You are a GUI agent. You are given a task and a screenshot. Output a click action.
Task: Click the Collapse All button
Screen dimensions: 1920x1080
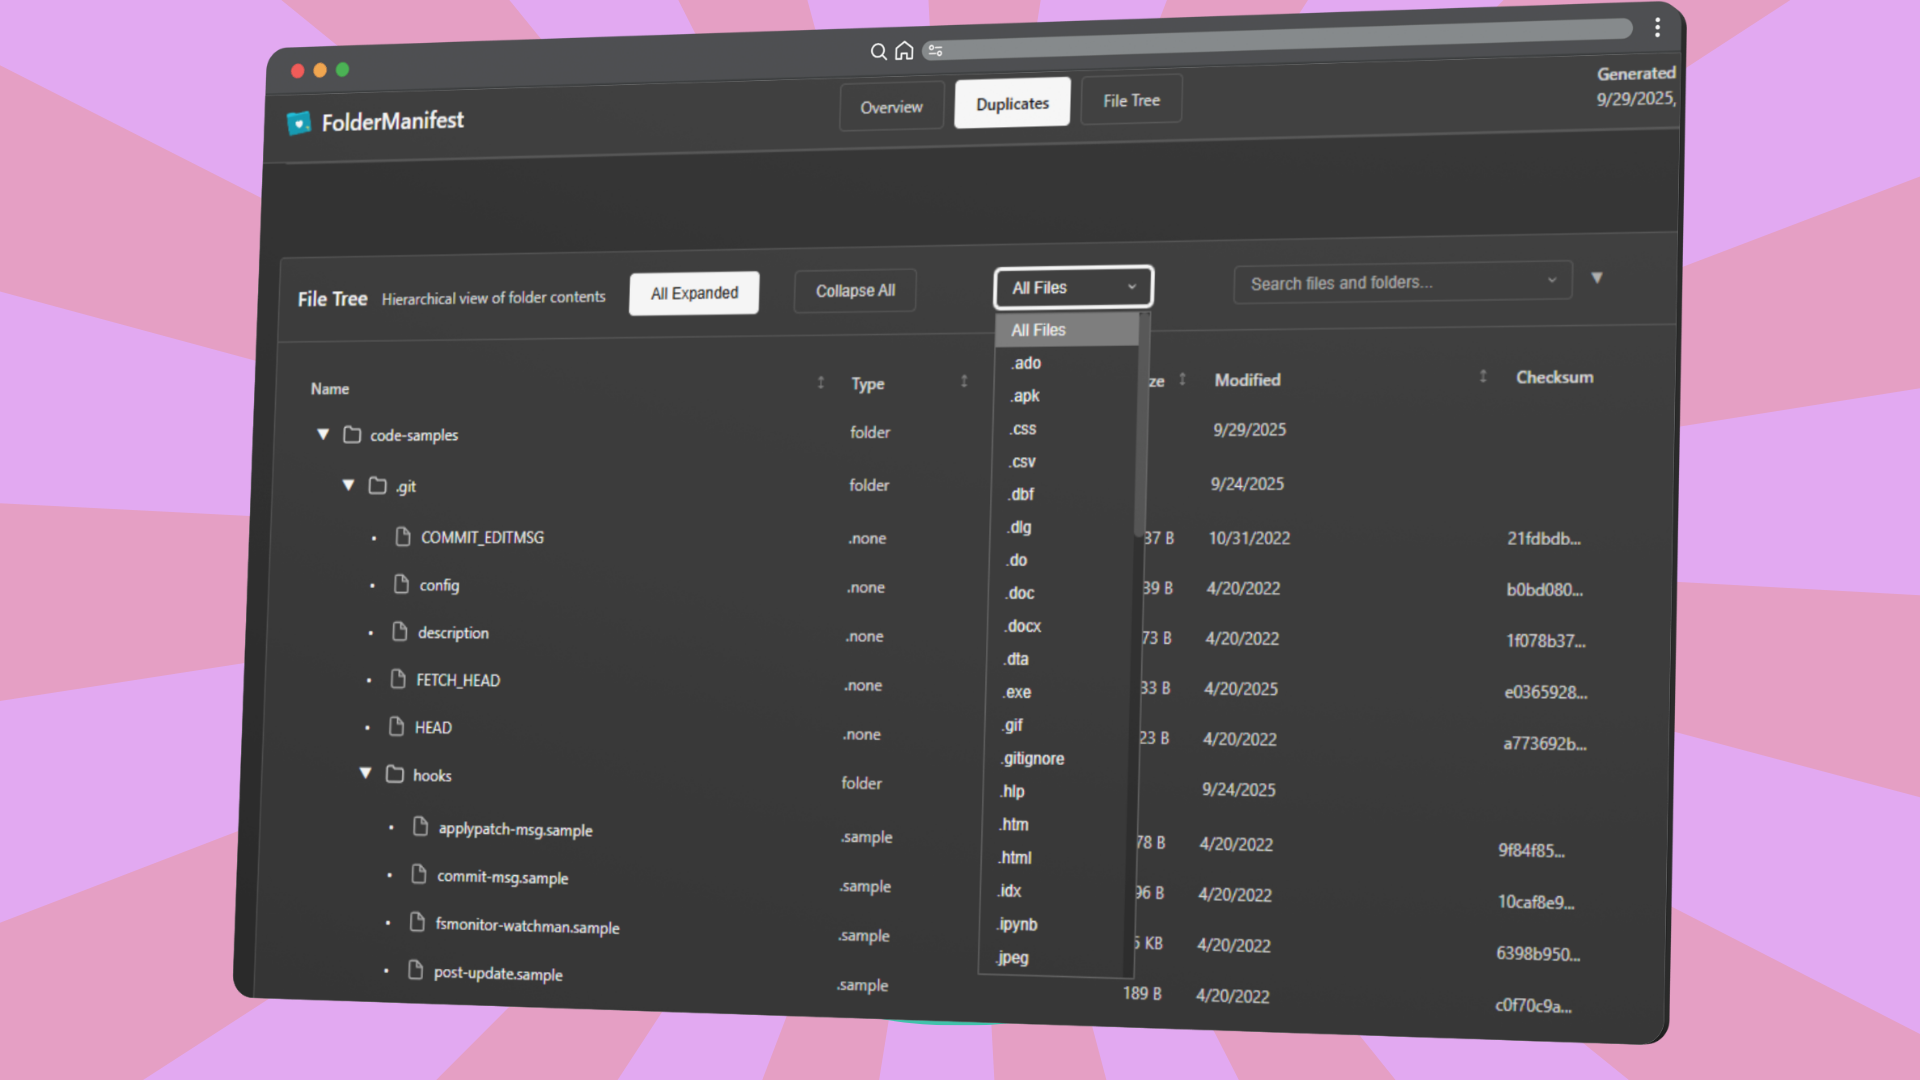pyautogui.click(x=854, y=290)
